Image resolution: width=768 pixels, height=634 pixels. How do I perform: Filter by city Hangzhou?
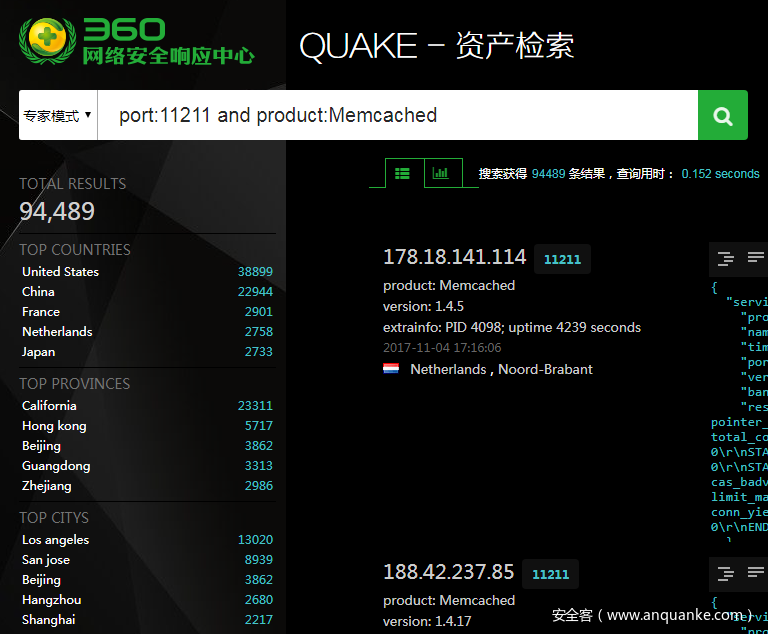tap(51, 600)
